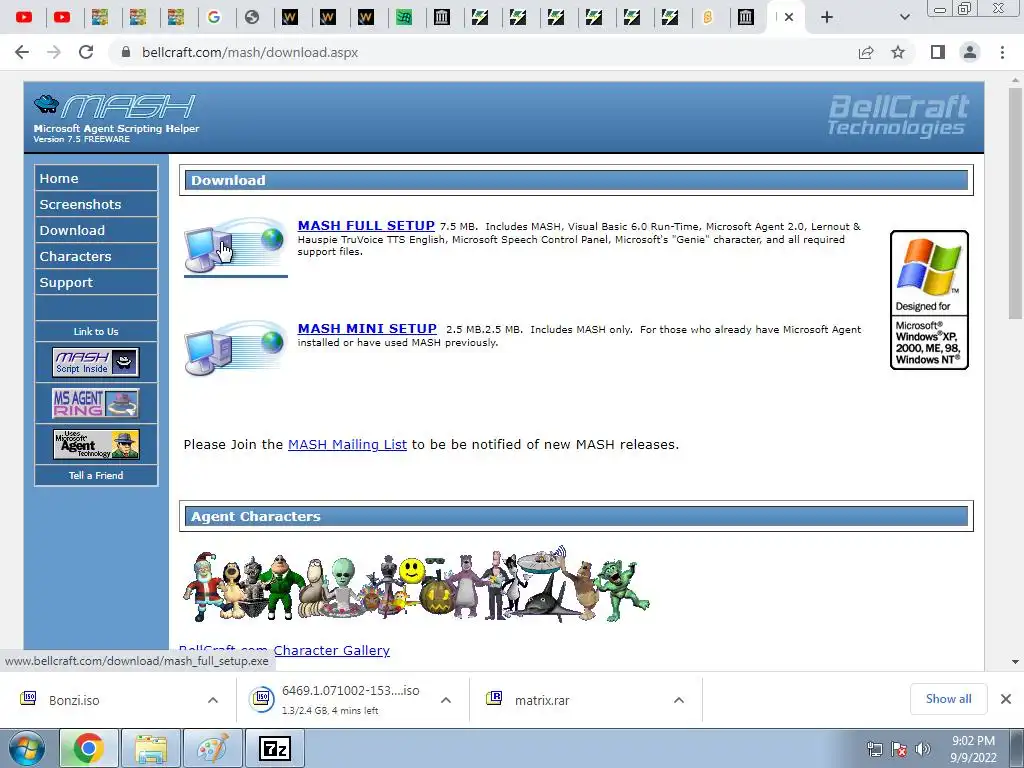Screen dimensions: 1024x768
Task: Open the Characters sidebar menu item
Action: pyautogui.click(x=96, y=256)
